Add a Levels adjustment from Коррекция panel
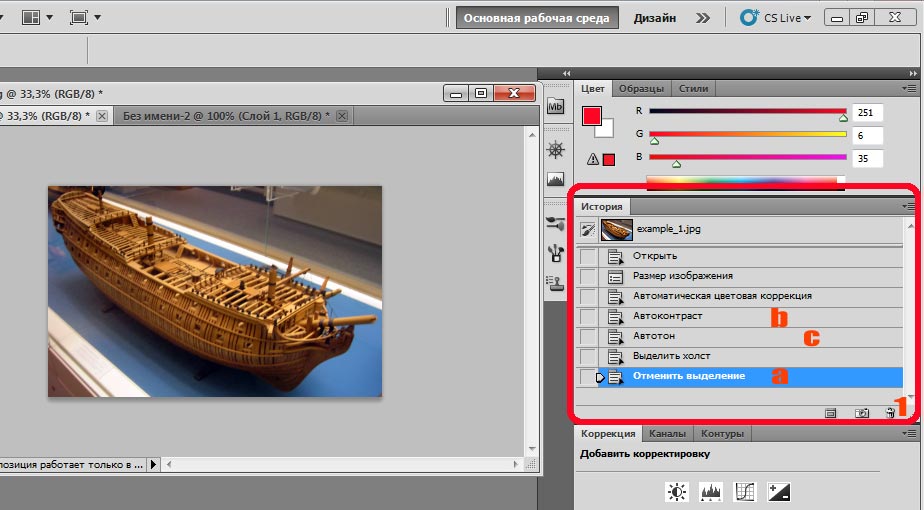 pos(710,491)
